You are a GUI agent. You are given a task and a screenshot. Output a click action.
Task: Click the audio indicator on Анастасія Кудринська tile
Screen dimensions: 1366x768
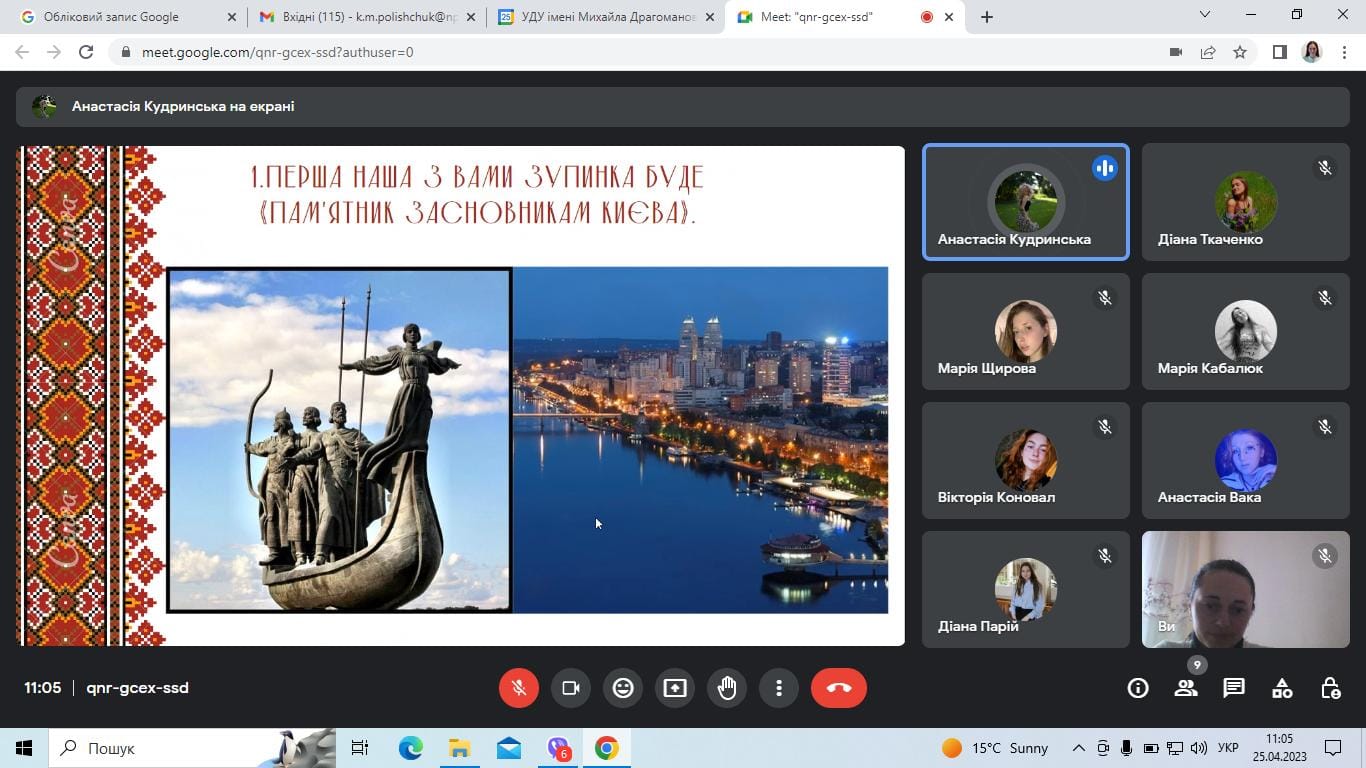click(x=1105, y=168)
